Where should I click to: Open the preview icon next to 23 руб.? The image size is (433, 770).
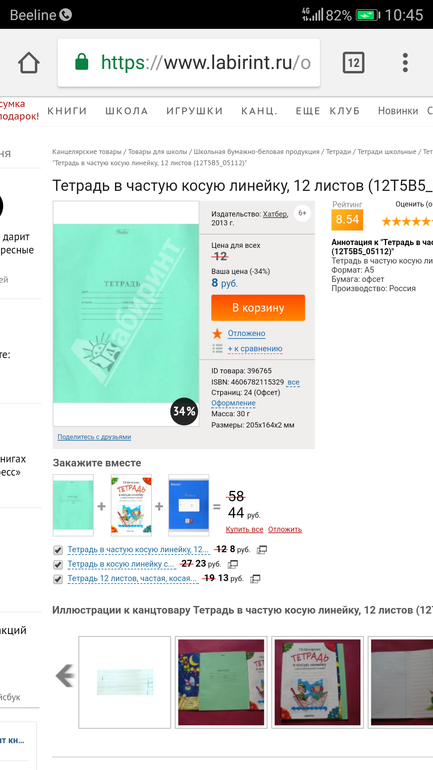(x=233, y=564)
